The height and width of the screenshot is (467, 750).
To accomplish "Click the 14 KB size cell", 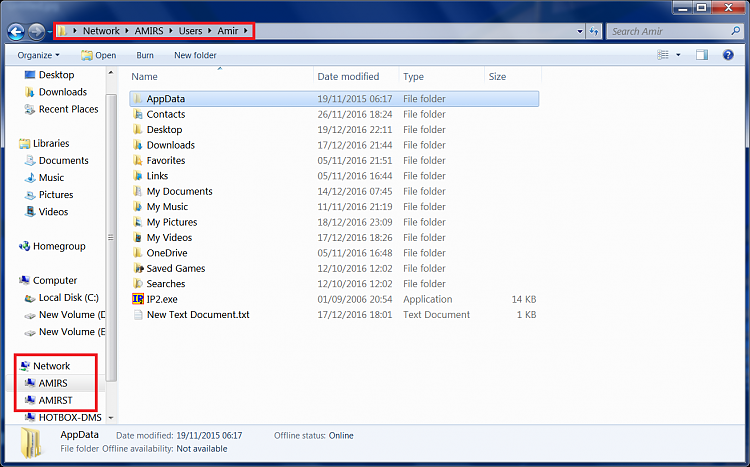I will (x=524, y=300).
